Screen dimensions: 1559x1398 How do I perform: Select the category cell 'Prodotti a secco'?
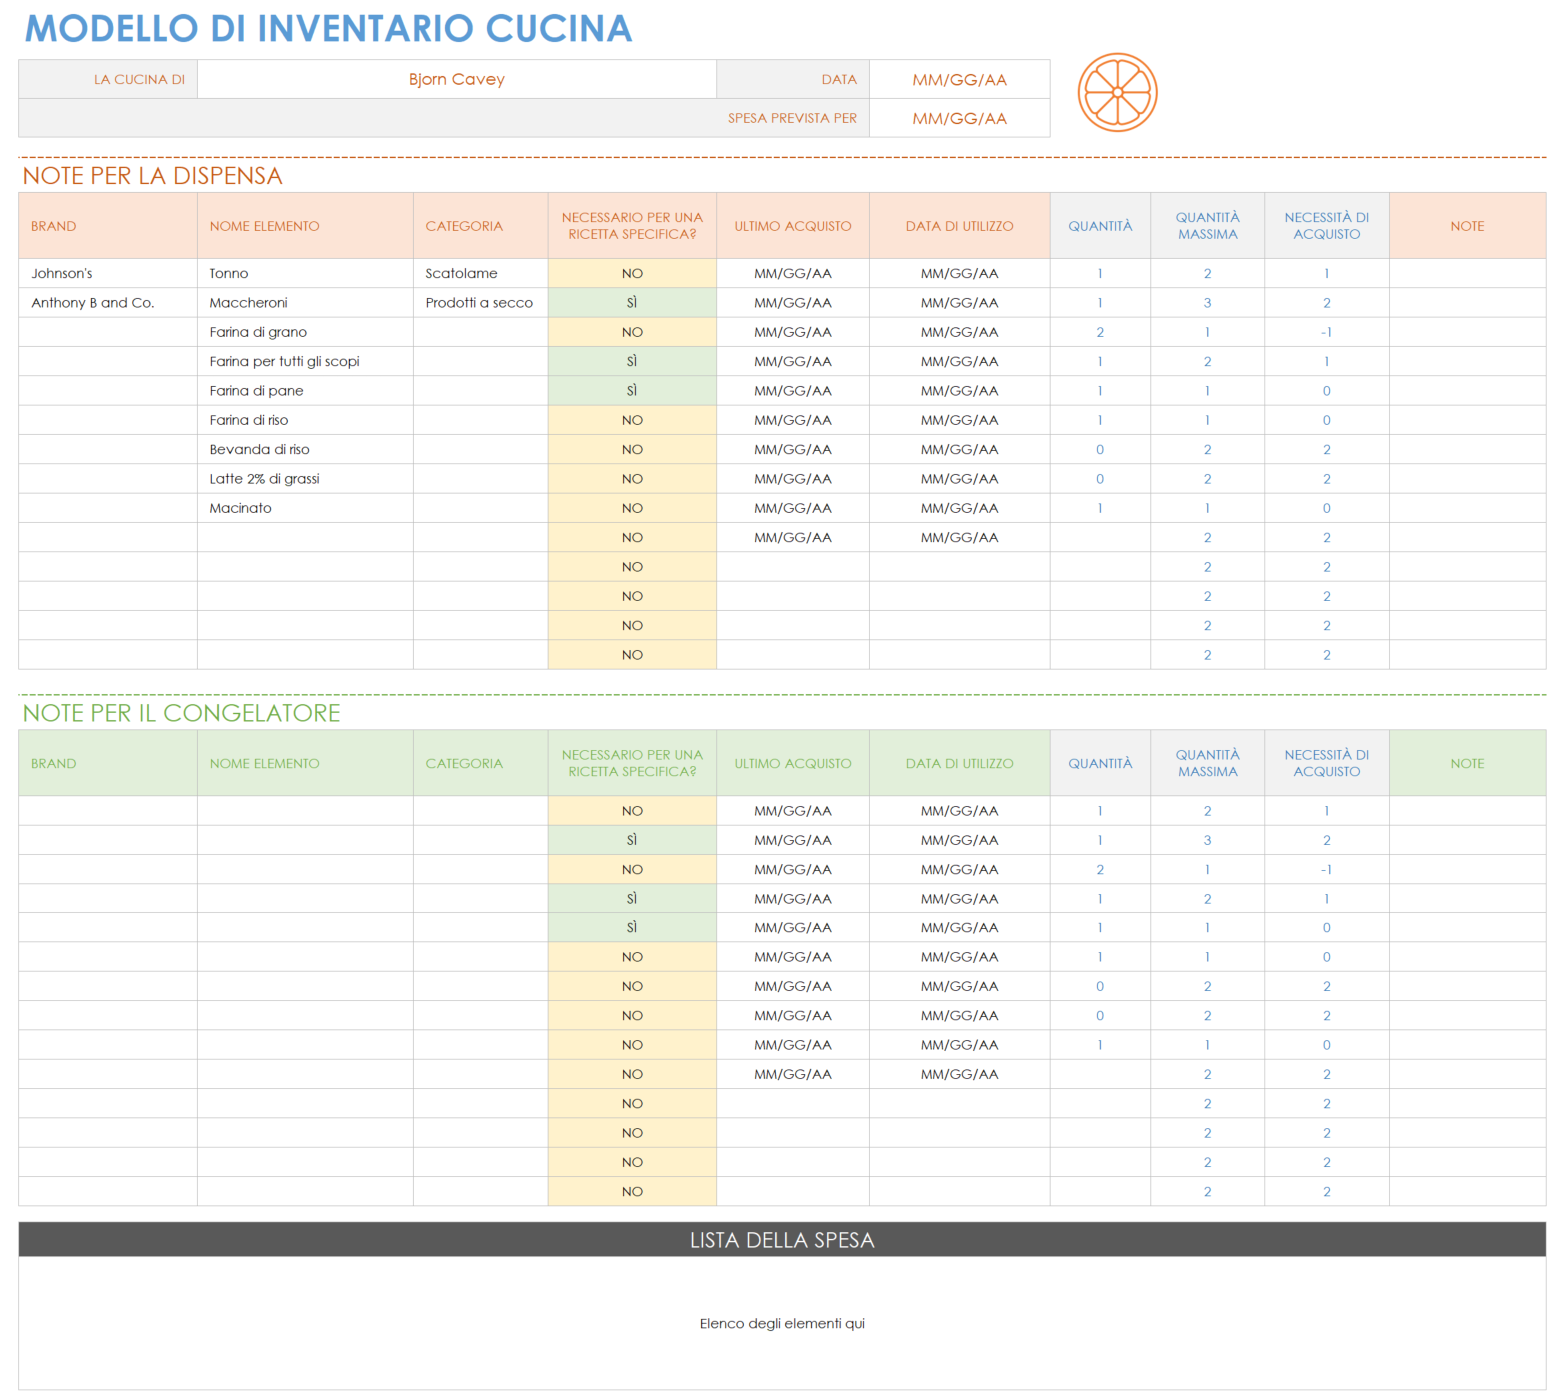480,303
